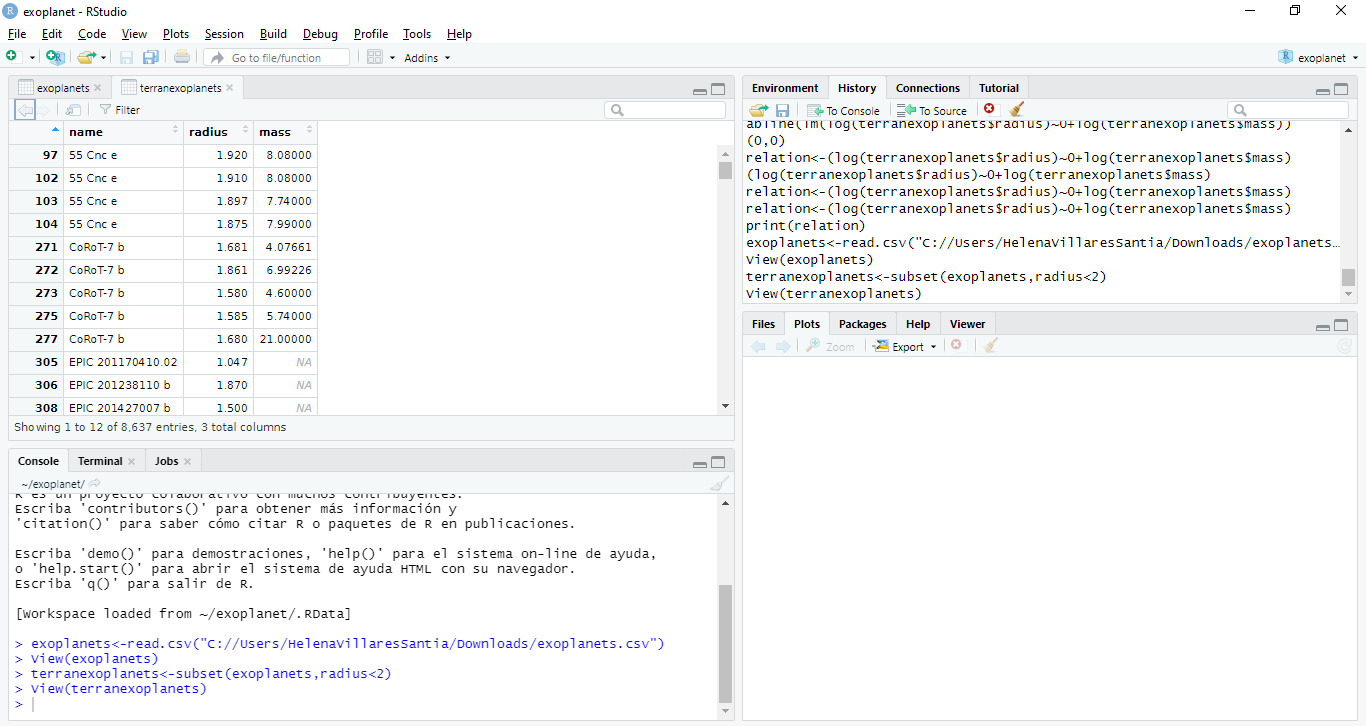Screen dimensions: 1366x726
Task: Clear all history with the broom icon
Action: (x=1017, y=110)
